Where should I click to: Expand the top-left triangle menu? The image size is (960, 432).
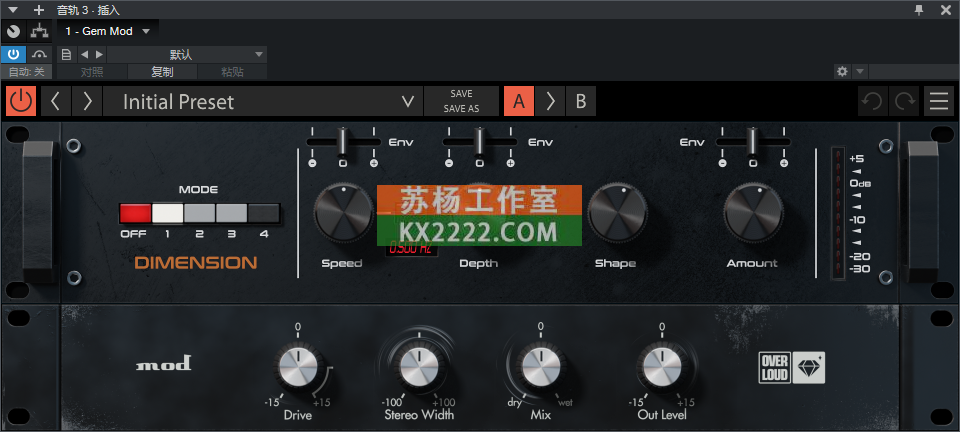click(14, 10)
